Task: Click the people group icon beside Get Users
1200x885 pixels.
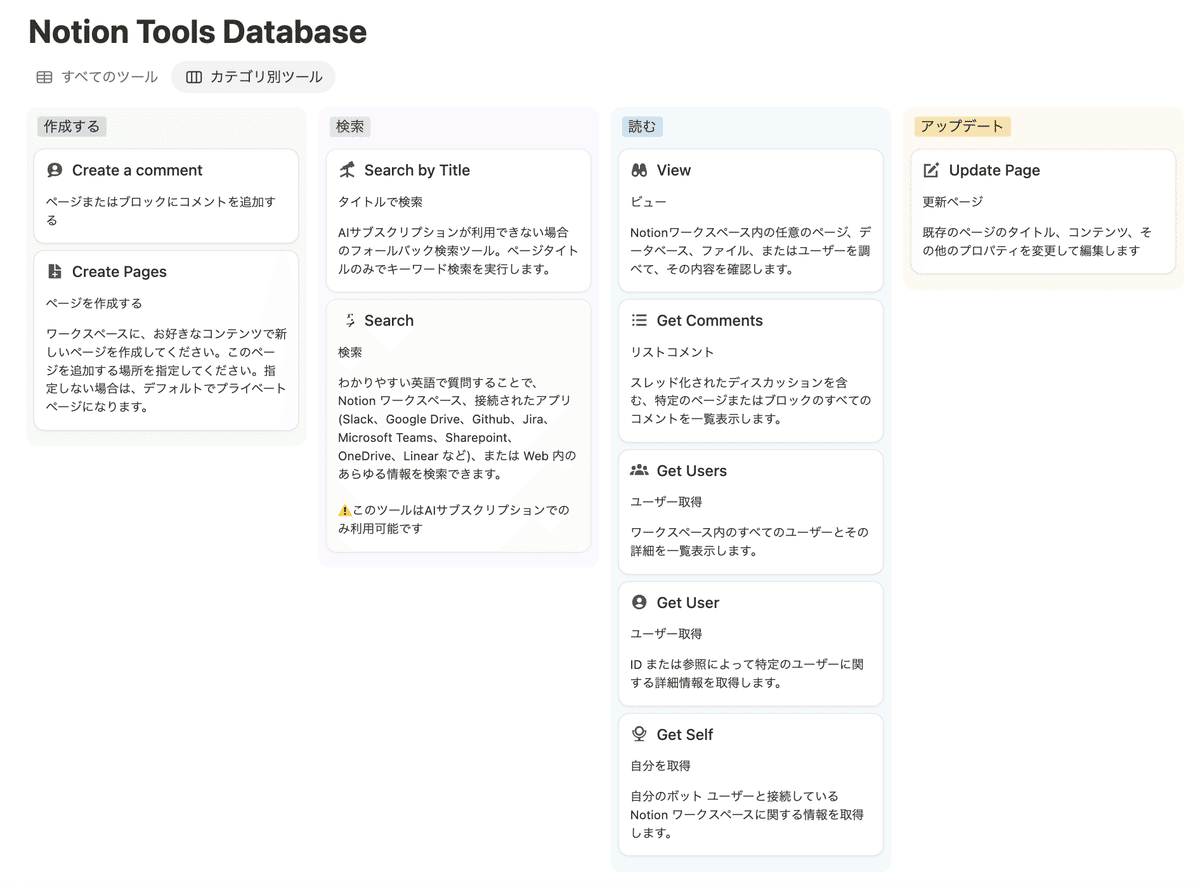Action: coord(639,471)
